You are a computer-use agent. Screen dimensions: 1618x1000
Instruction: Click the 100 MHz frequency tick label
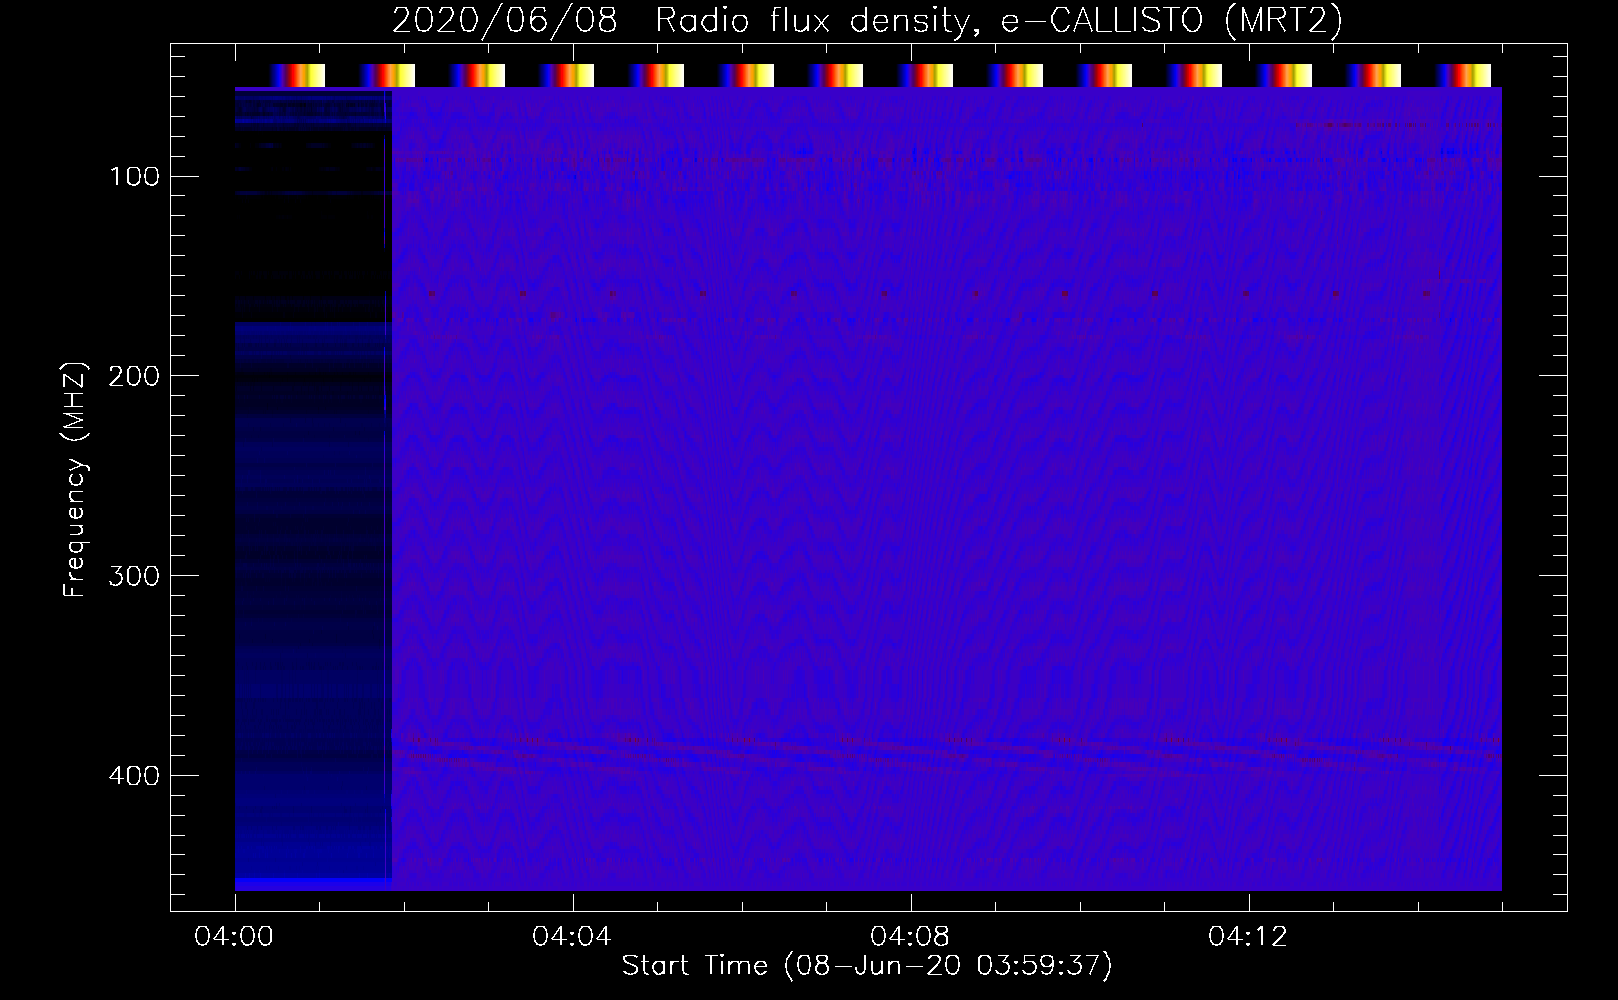[x=135, y=177]
